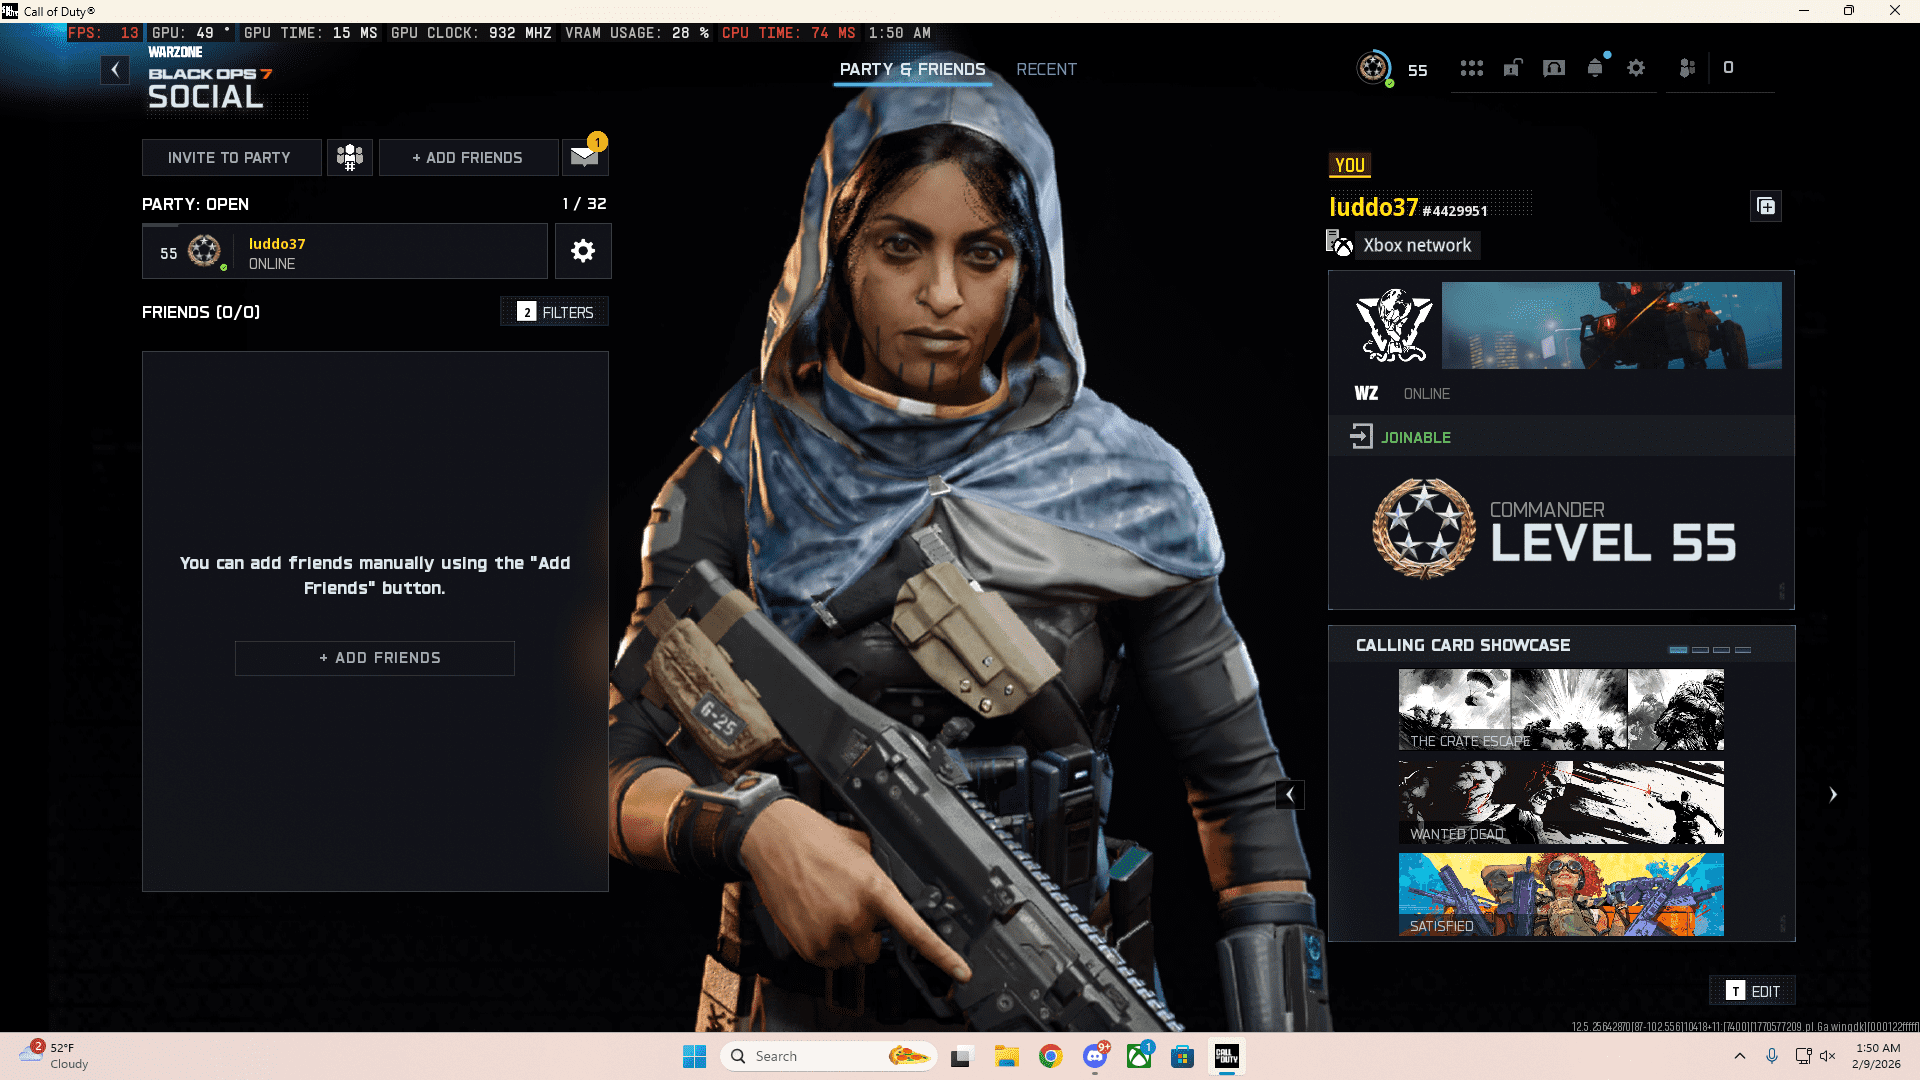Click the 'Xbox network' label
Viewport: 1920px width, 1080px height.
(1417, 245)
